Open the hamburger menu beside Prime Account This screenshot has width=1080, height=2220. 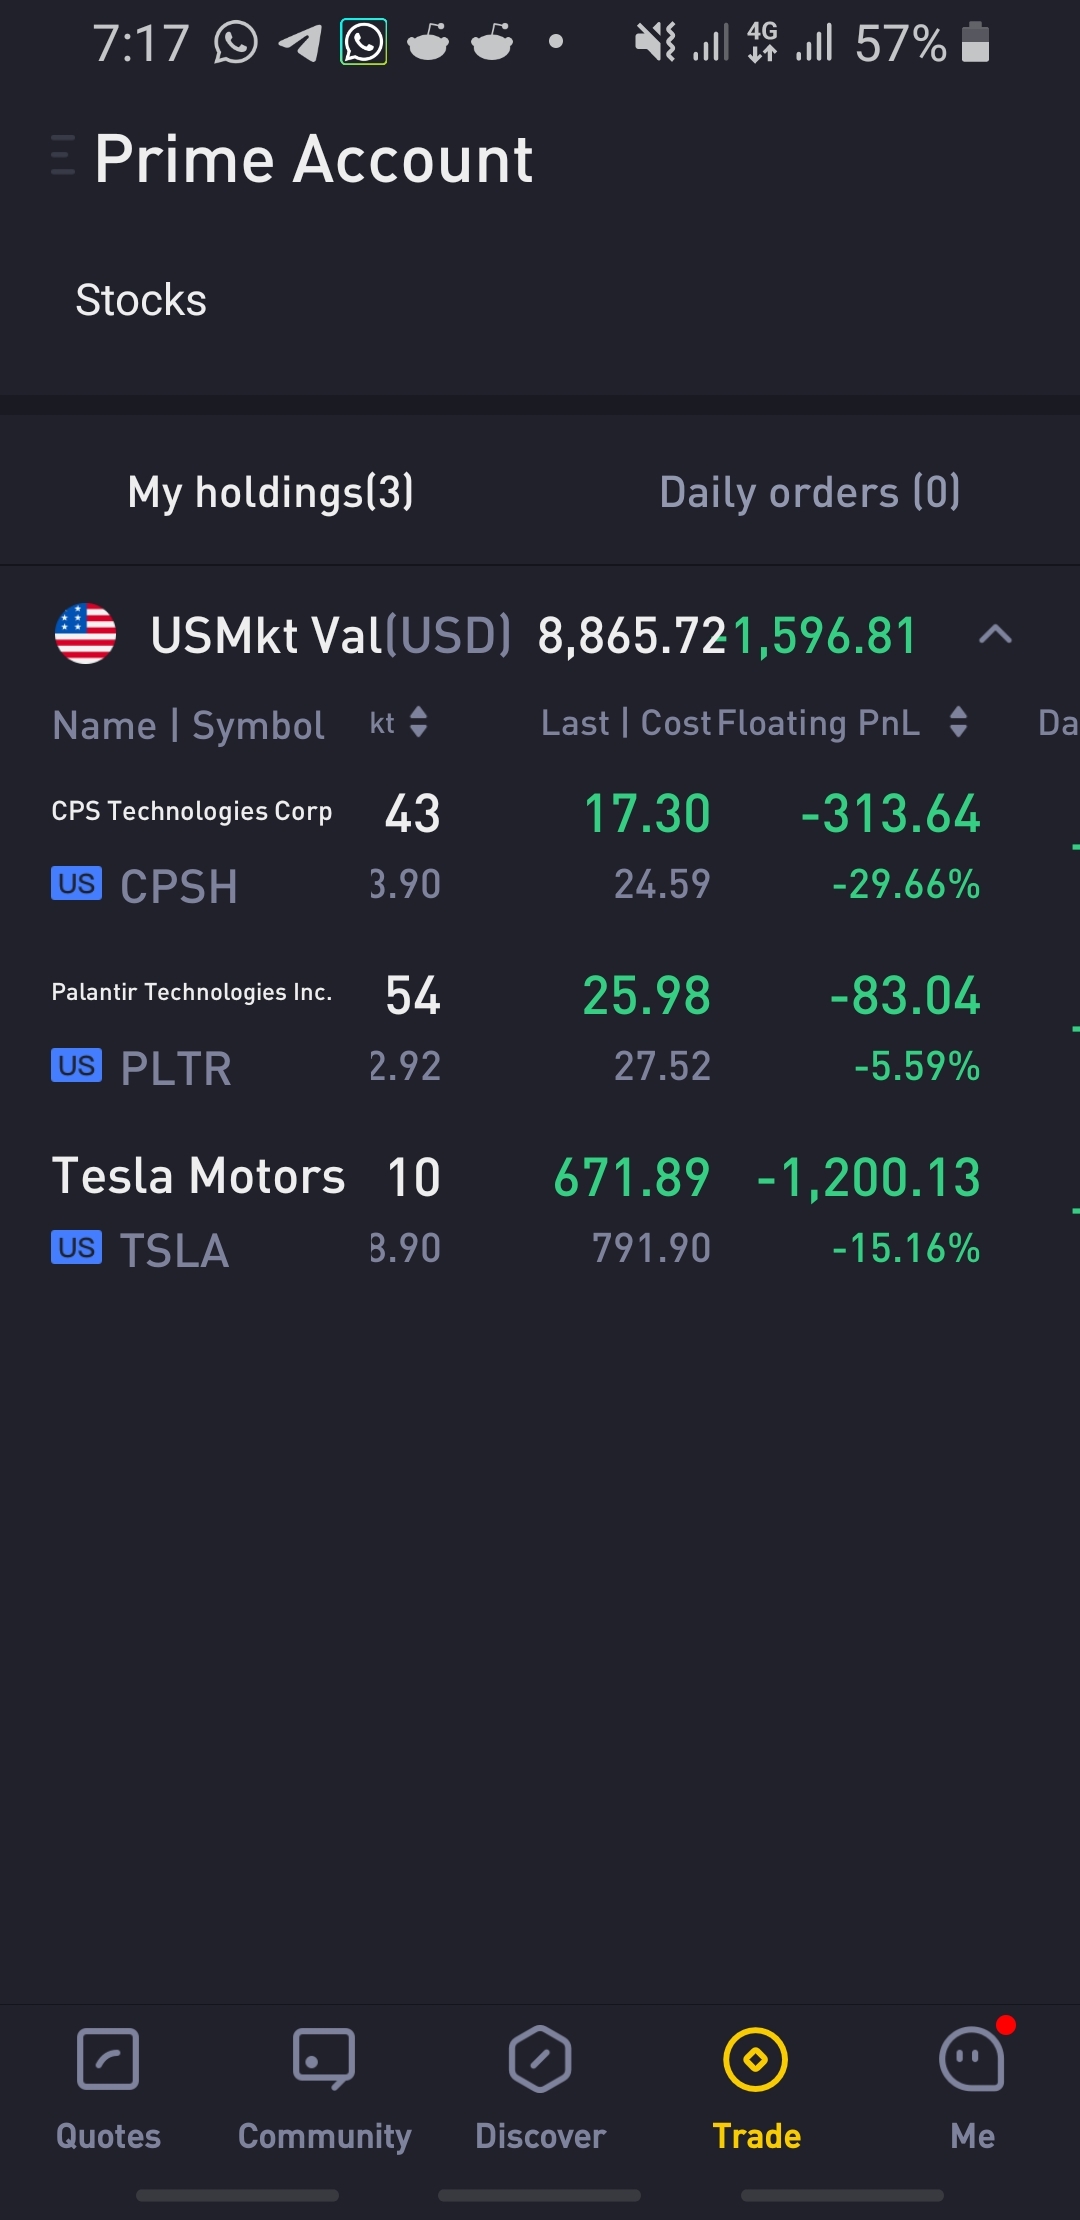63,156
